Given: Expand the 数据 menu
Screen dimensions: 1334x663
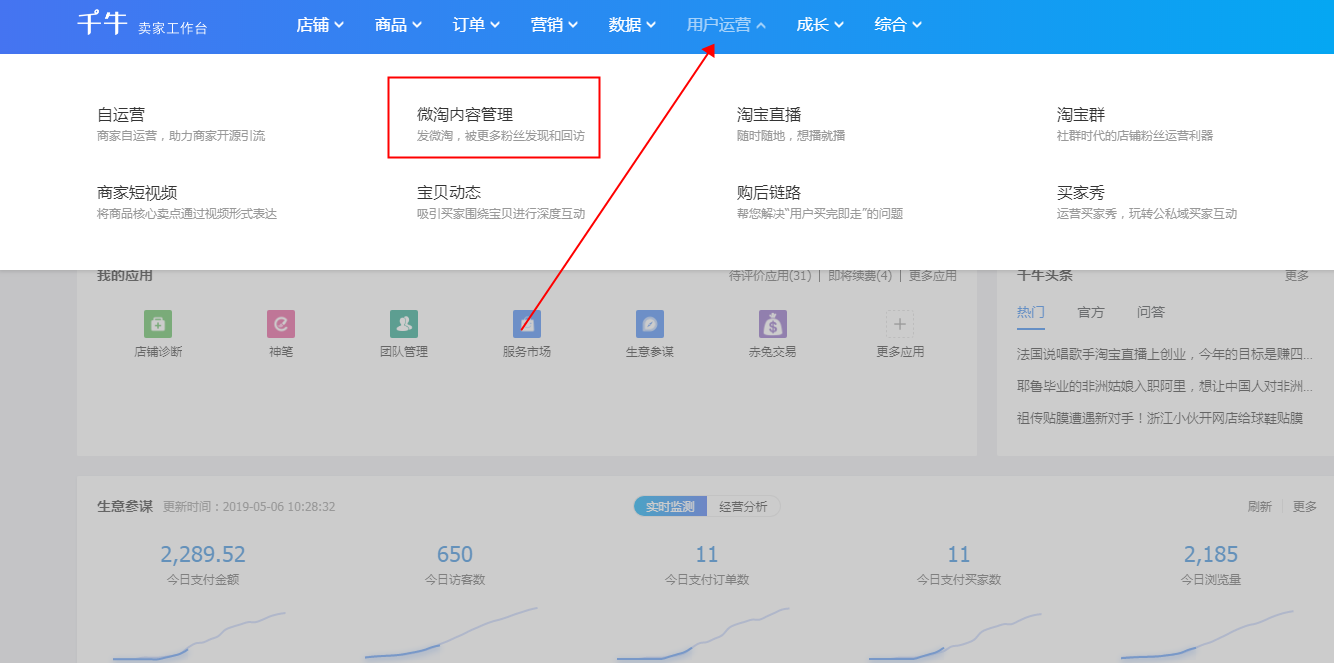Looking at the screenshot, I should click(632, 25).
